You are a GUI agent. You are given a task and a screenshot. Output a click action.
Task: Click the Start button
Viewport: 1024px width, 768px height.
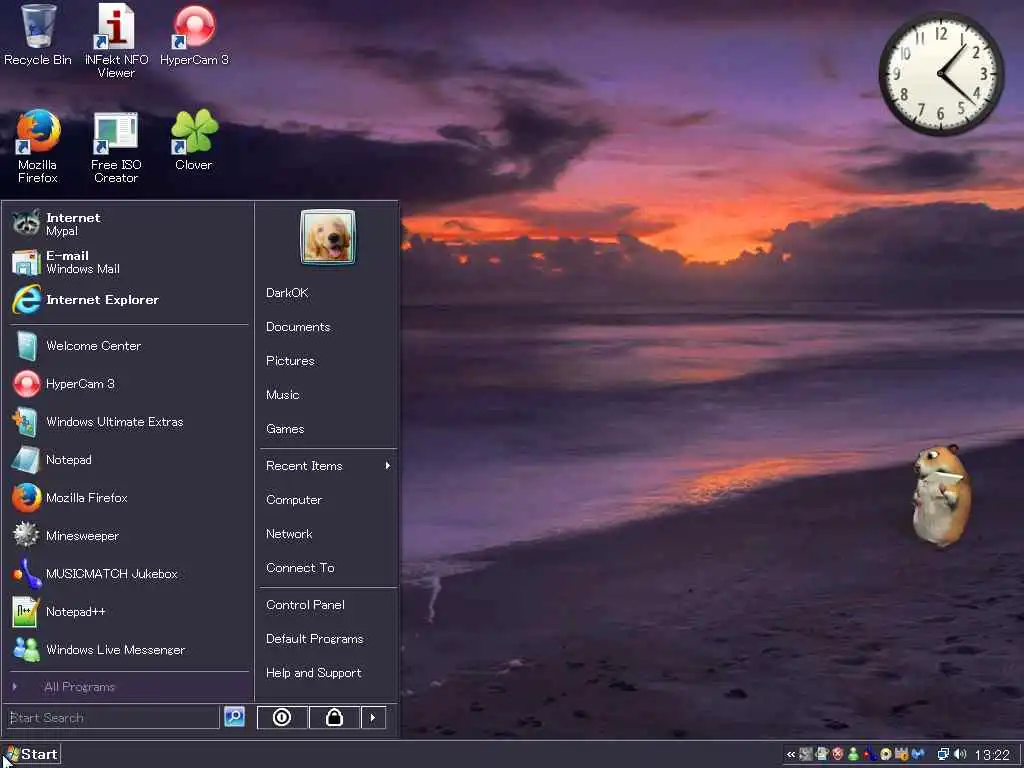(31, 754)
